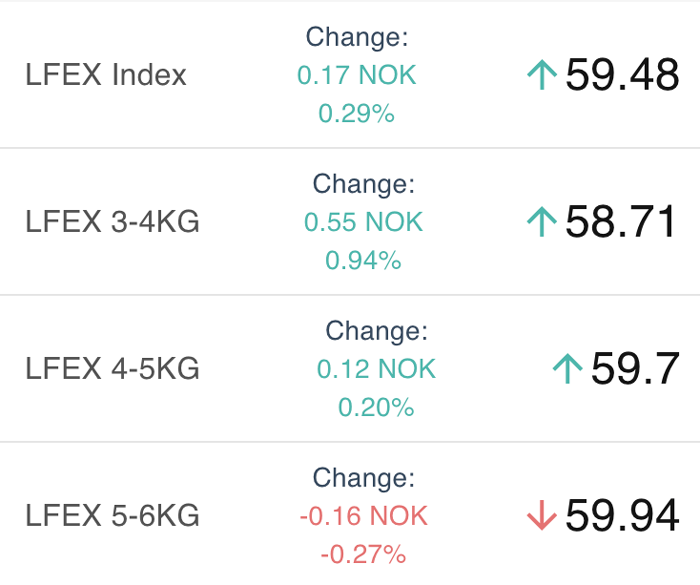
Task: Click the 59.94 price value
Action: tap(622, 515)
